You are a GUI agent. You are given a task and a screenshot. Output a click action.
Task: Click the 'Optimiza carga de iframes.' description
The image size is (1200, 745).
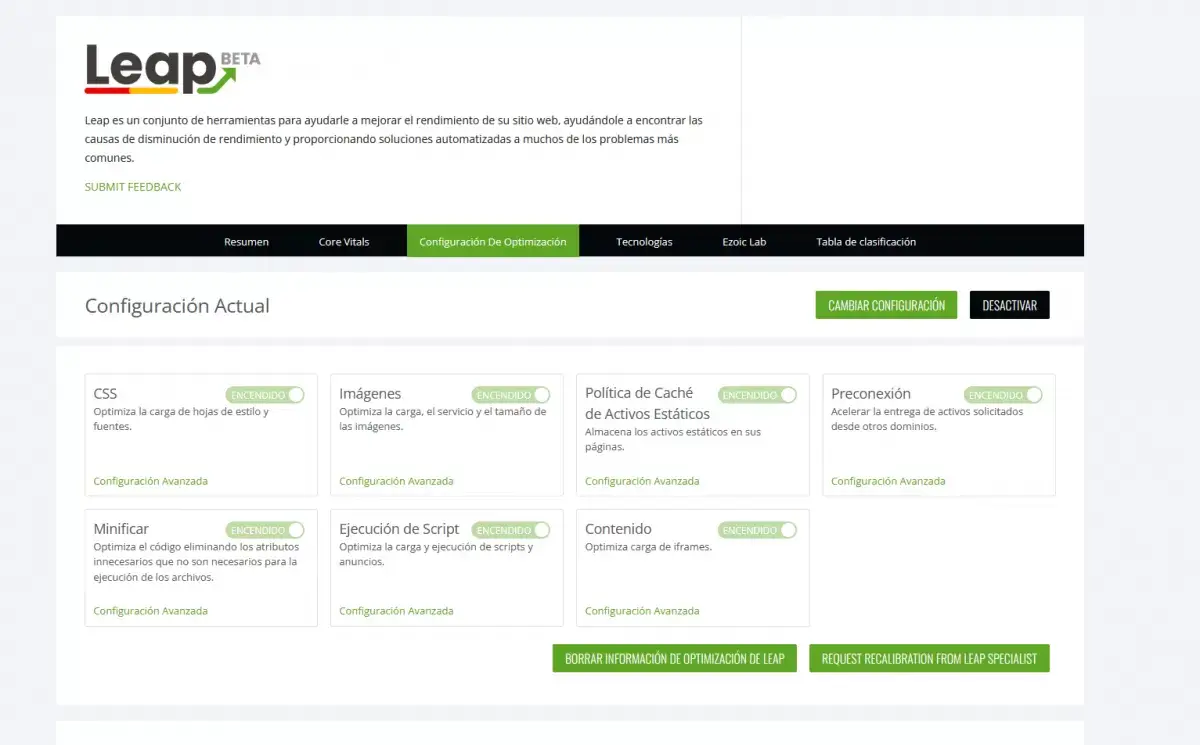coord(648,547)
